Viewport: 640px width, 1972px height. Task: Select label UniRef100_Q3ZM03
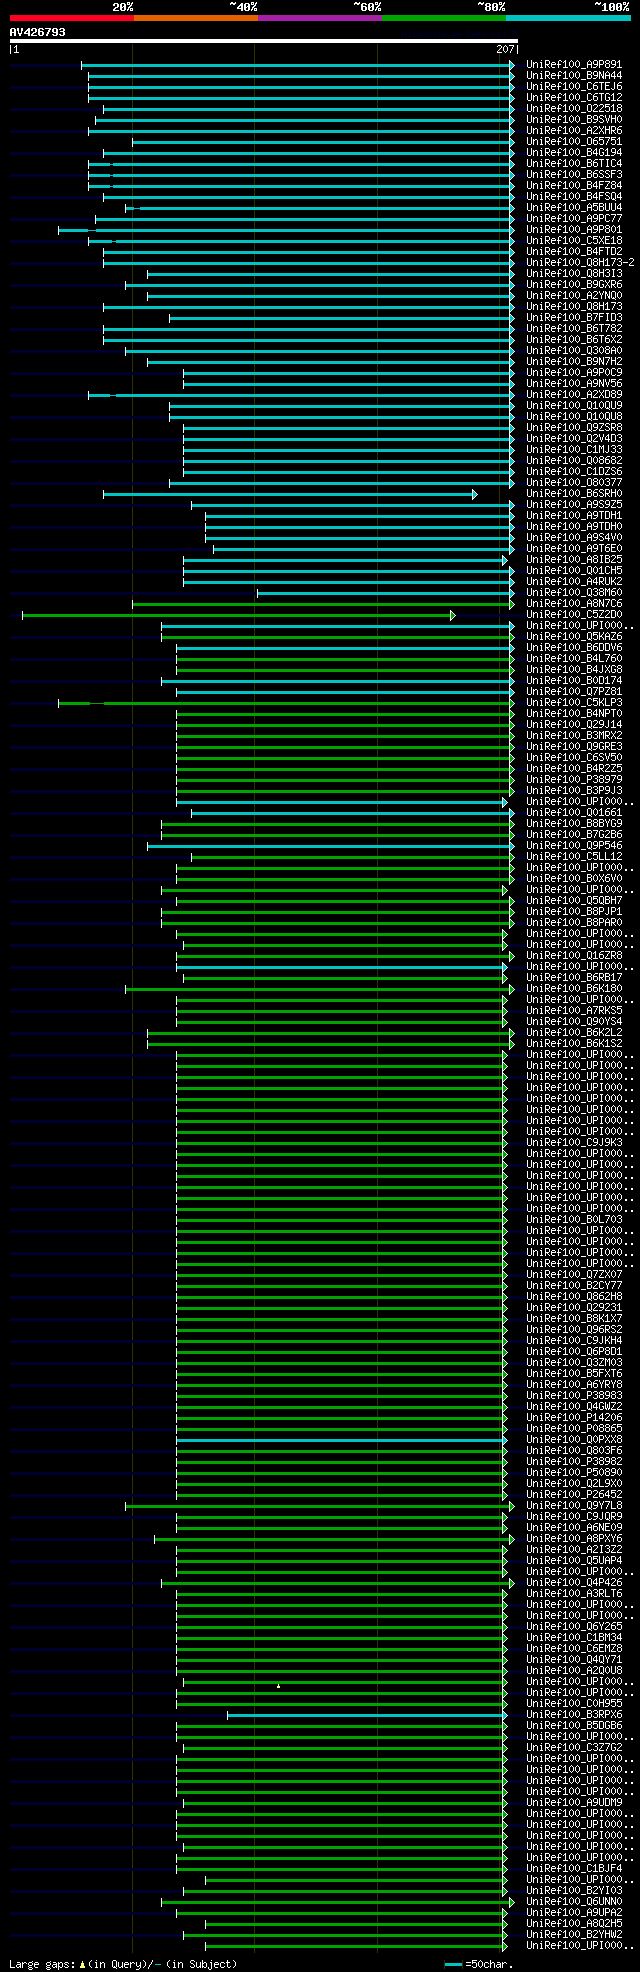point(574,1363)
